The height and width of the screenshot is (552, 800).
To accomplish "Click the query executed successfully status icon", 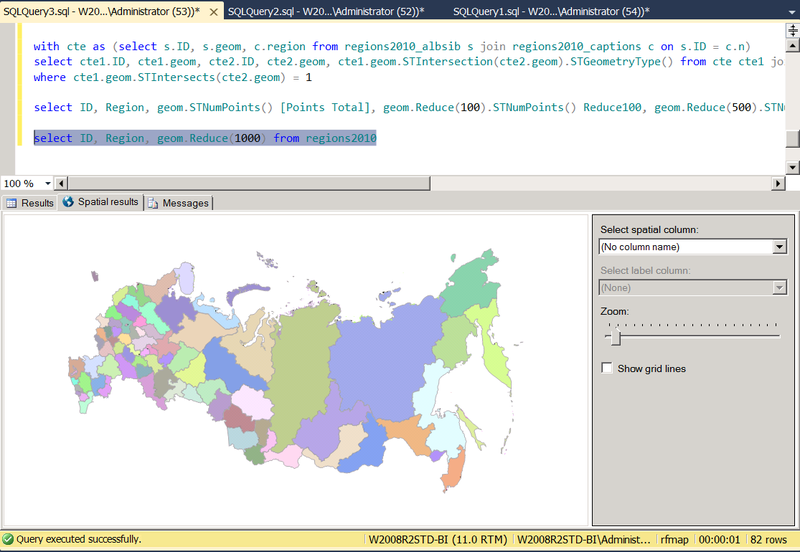I will 8,539.
